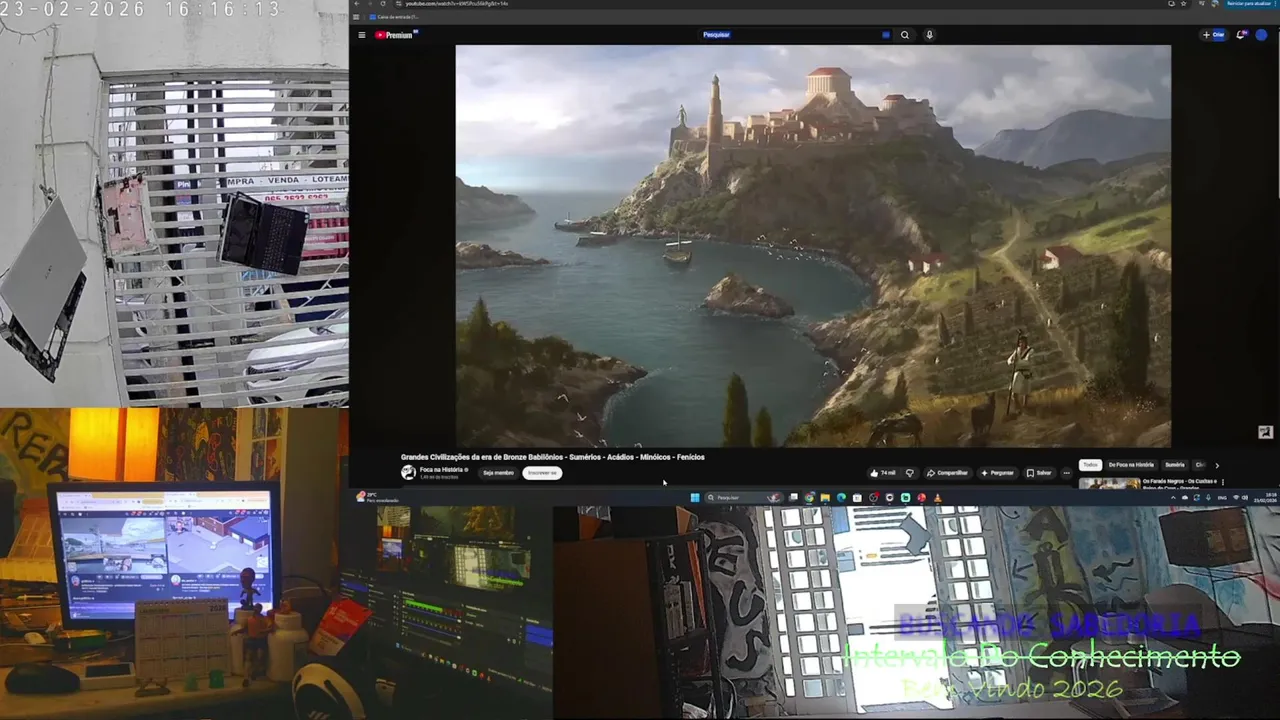Viewport: 1280px width, 720px height.
Task: Bookmark this page with the star icon
Action: click(1185, 4)
